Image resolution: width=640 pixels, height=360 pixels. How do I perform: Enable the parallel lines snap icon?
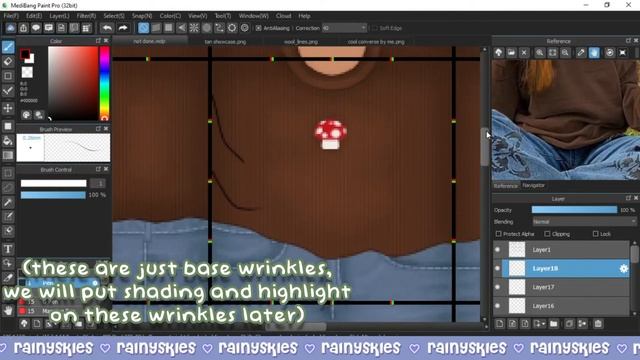coord(156,28)
